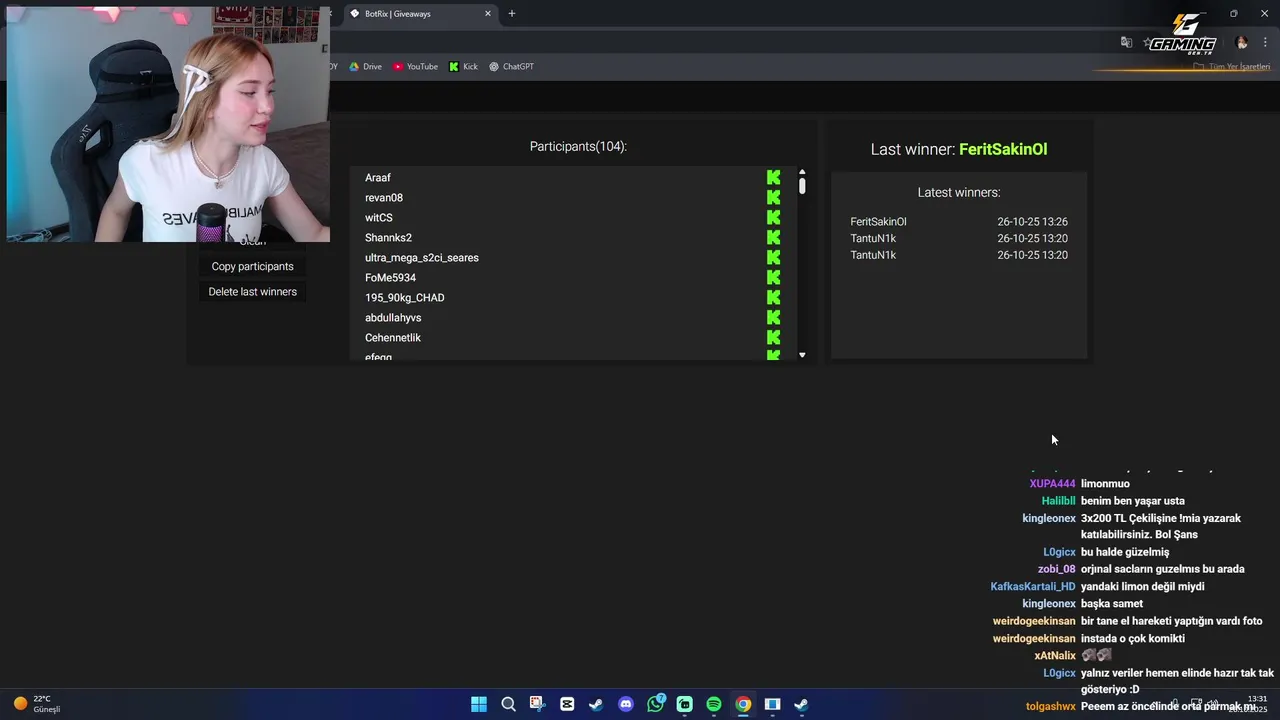Click the Latest winners heading
The image size is (1280, 720).
point(959,192)
